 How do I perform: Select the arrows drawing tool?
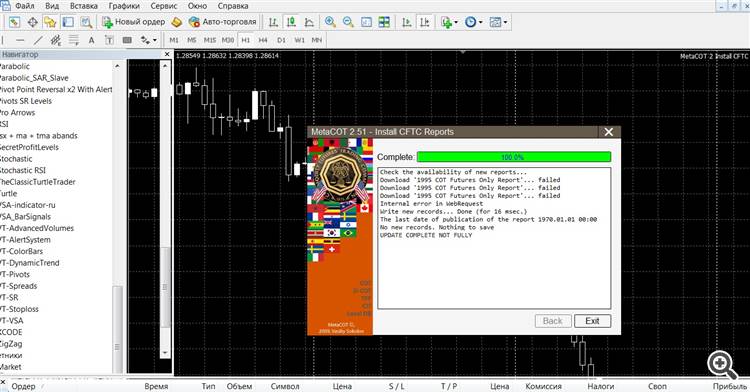click(145, 40)
